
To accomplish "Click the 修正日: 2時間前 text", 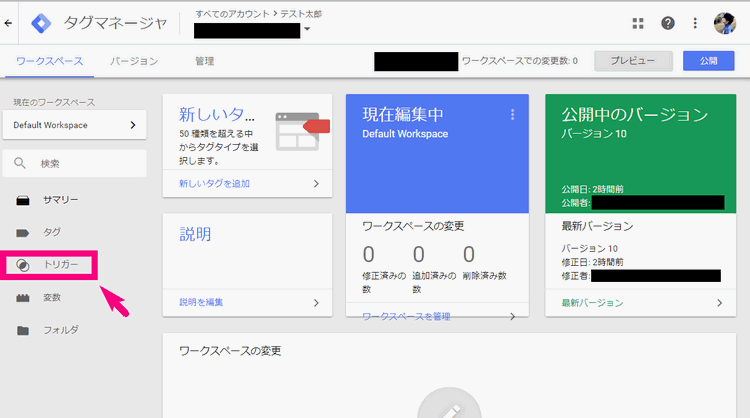I will click(x=592, y=262).
